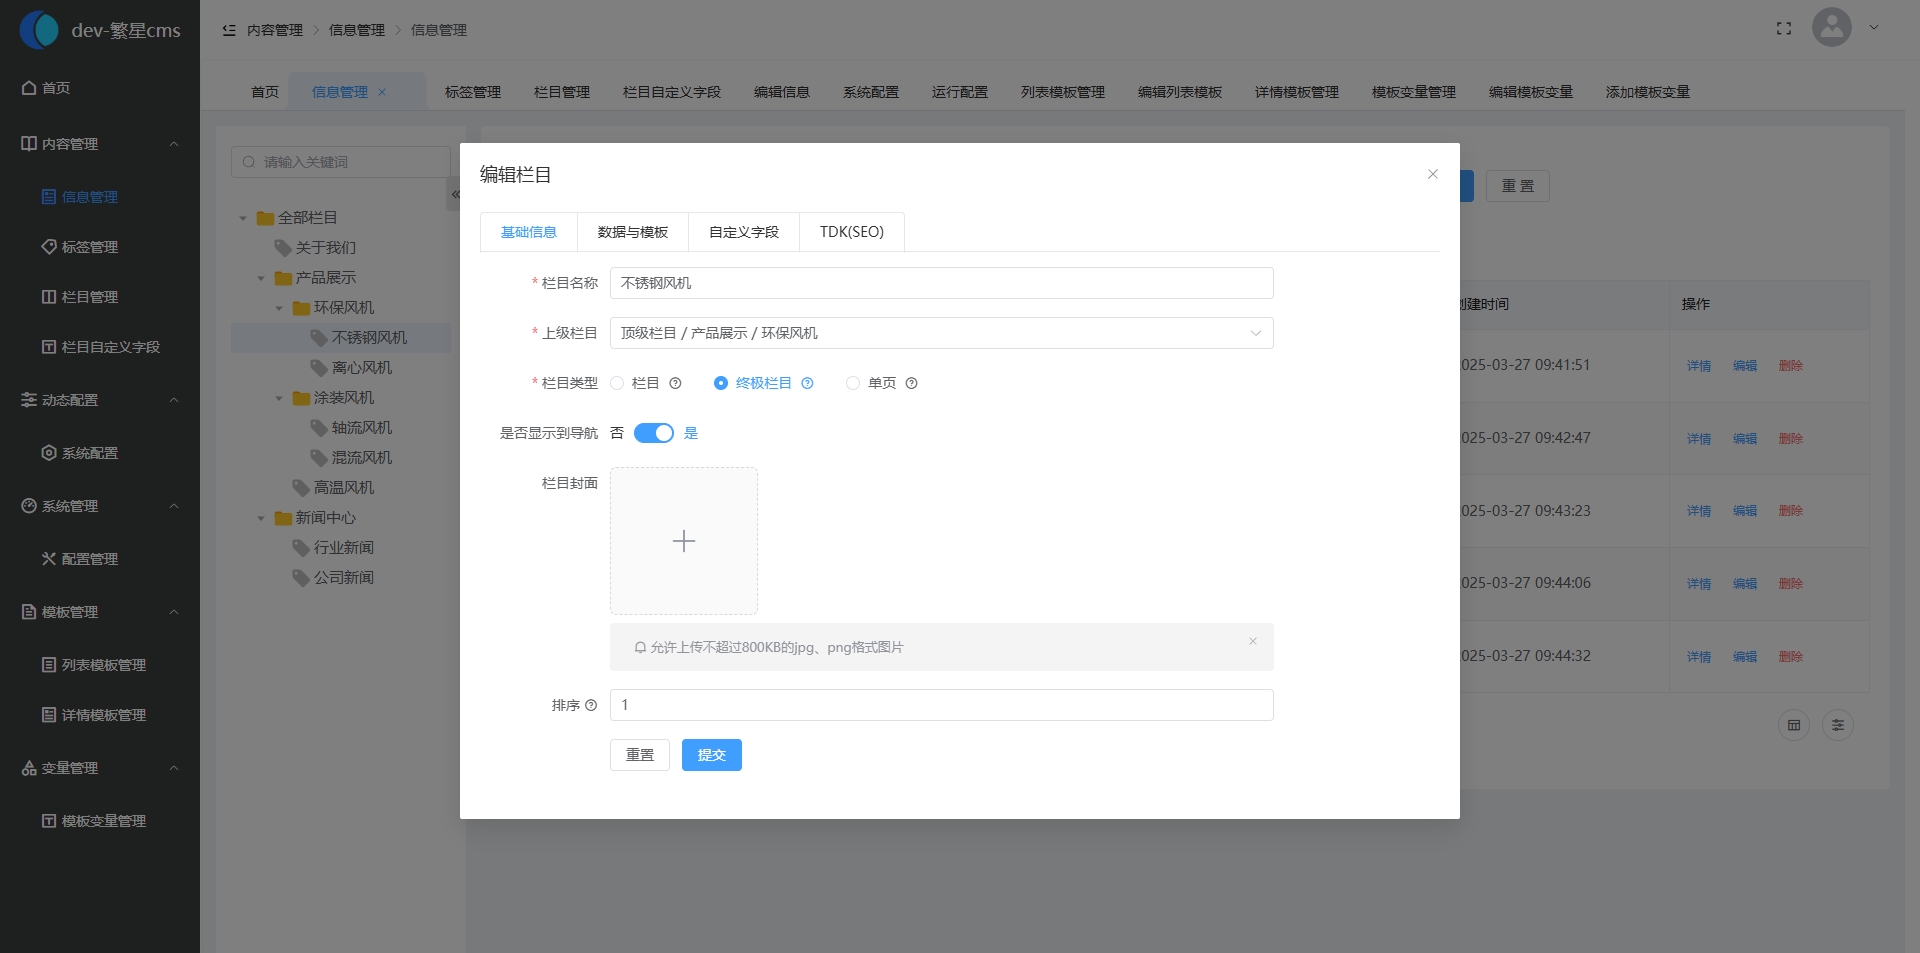Click the user avatar icon

(x=1831, y=28)
